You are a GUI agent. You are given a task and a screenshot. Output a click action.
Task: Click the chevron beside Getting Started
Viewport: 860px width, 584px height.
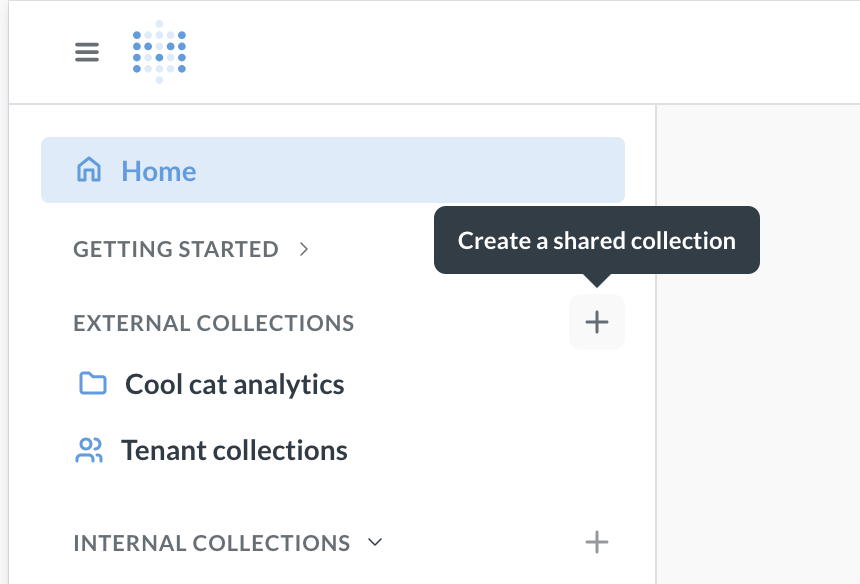(303, 249)
